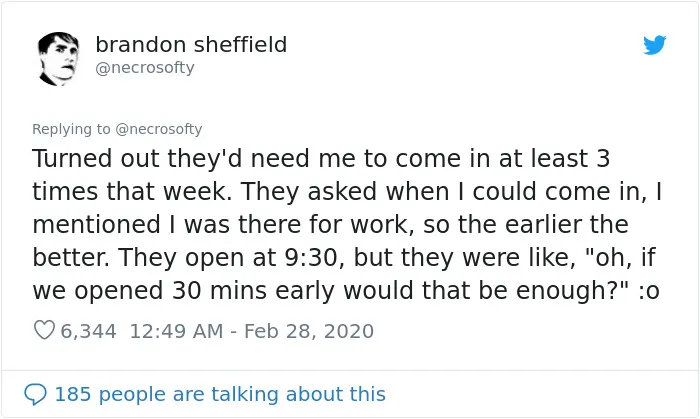Open the @necrosofty handle under the name
The height and width of the screenshot is (419, 700).
(x=145, y=68)
